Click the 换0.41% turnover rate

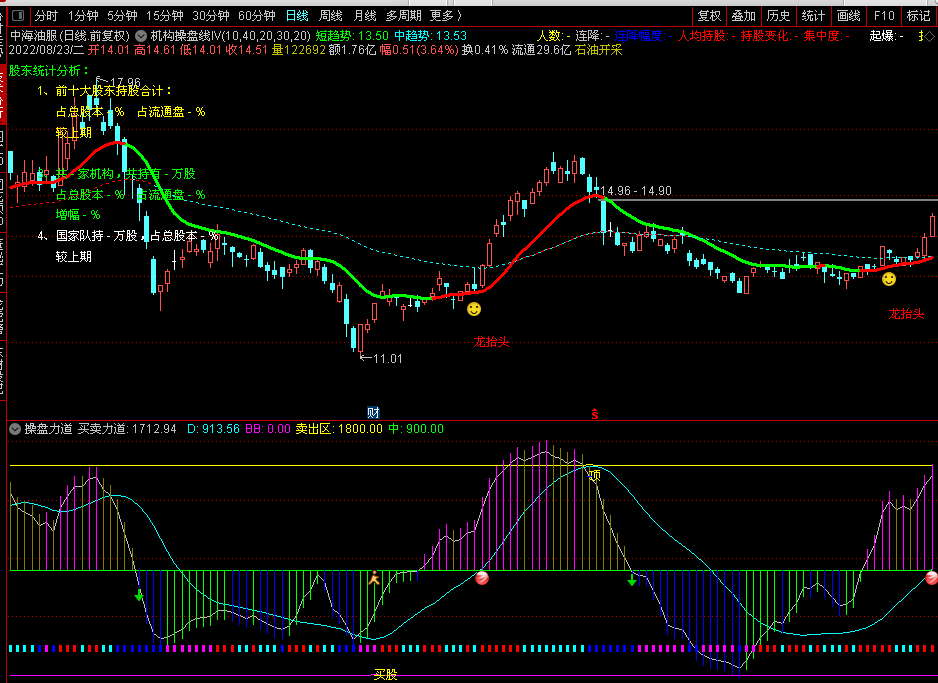(485, 50)
